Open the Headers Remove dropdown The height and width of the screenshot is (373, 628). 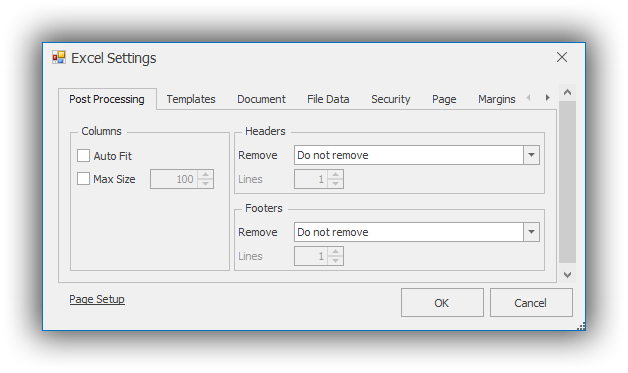[531, 155]
